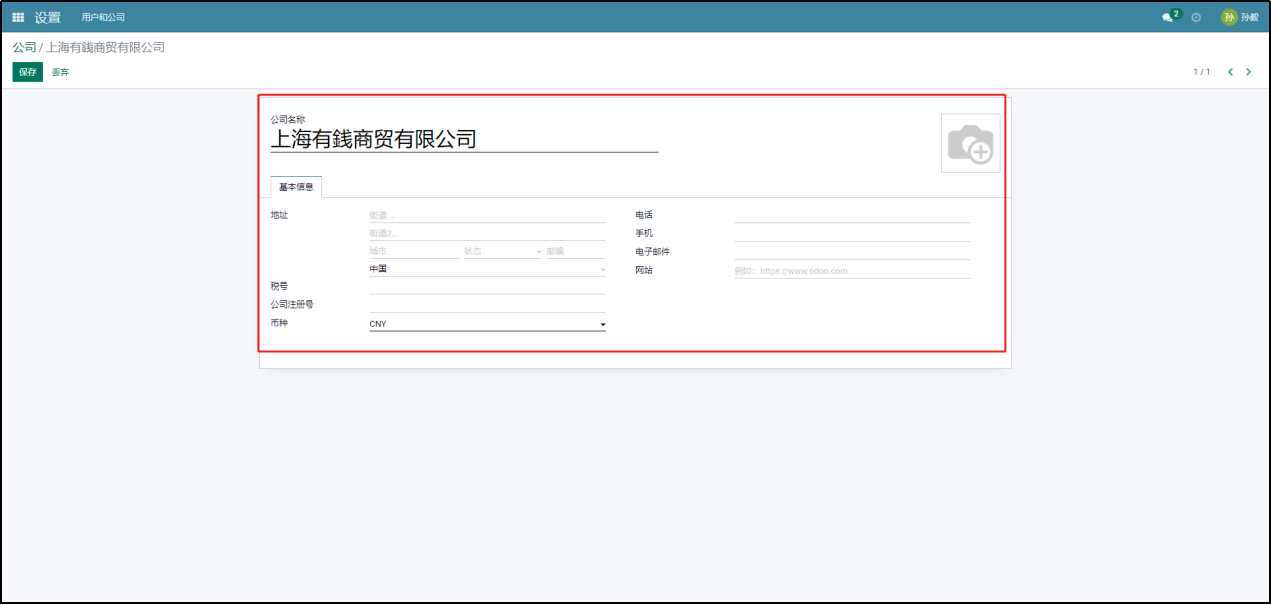Open the 中国 country dropdown
1271x605 pixels.
point(487,269)
